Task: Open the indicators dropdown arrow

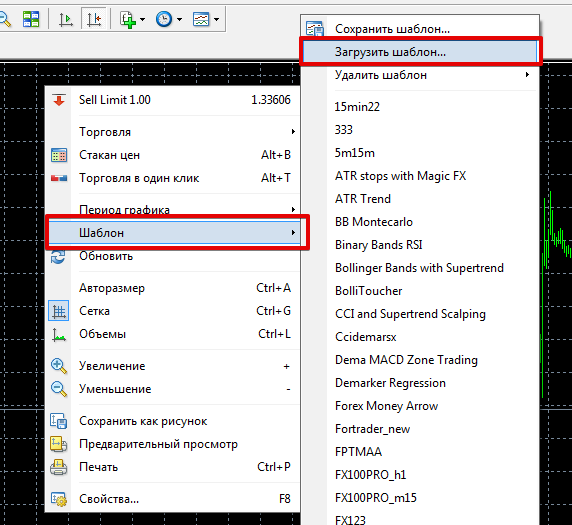Action: [x=143, y=19]
